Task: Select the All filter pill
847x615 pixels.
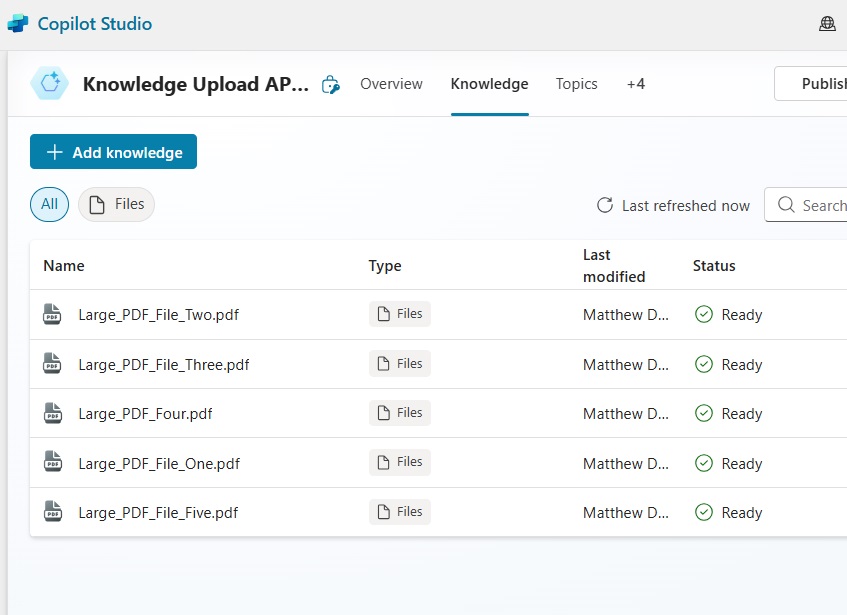Action: pyautogui.click(x=49, y=204)
